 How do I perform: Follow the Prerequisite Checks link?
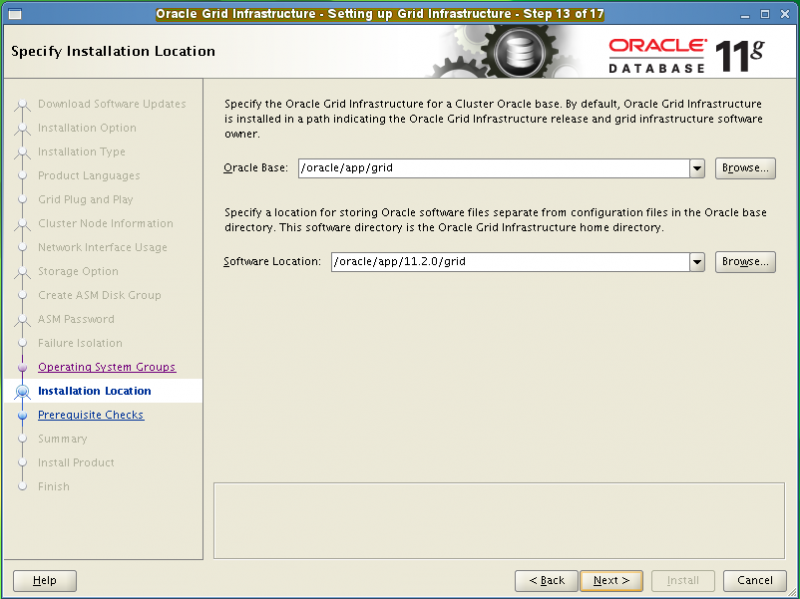pyautogui.click(x=90, y=414)
